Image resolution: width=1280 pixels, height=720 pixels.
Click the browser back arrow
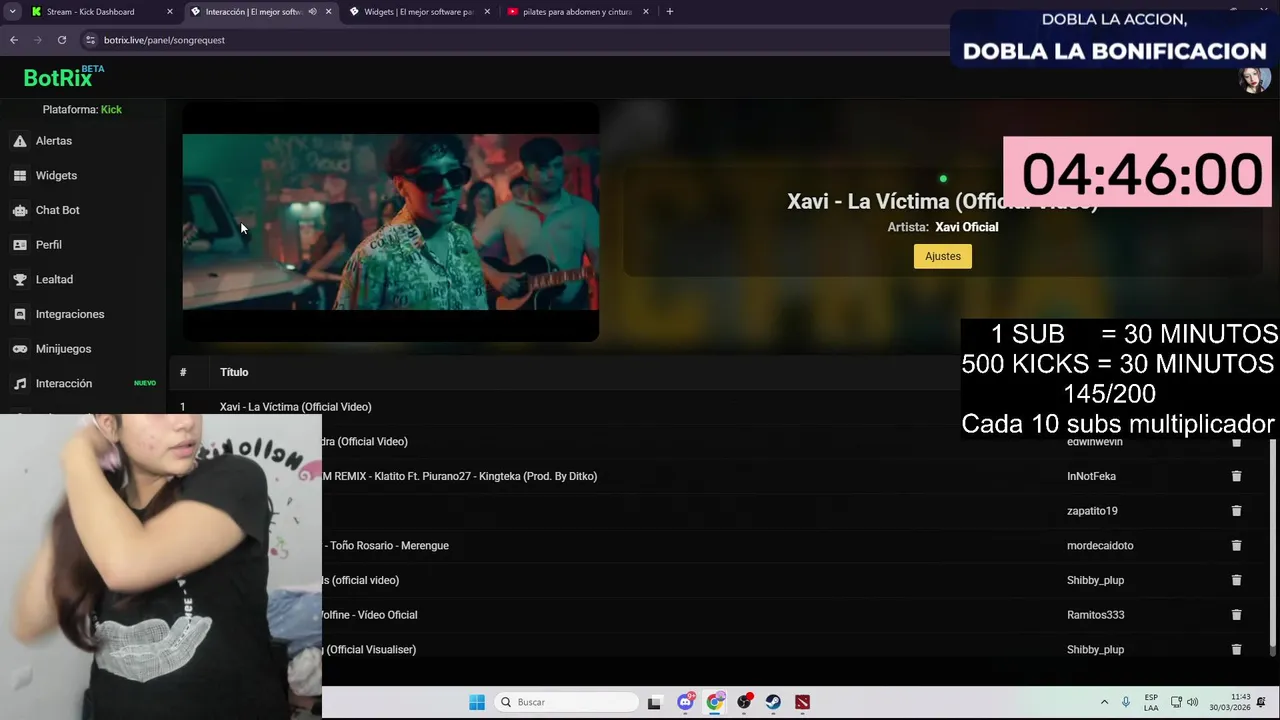[x=13, y=40]
